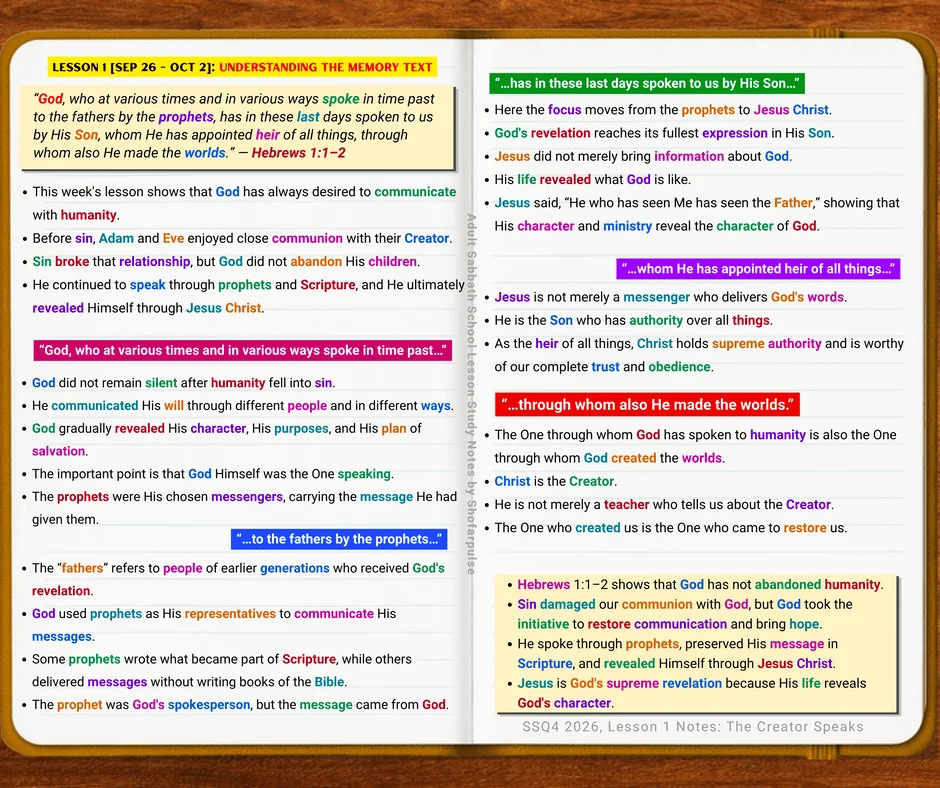Select the word 'messengers' in 'His chosen messengers'
Viewport: 940px width, 788px height.
tap(246, 497)
